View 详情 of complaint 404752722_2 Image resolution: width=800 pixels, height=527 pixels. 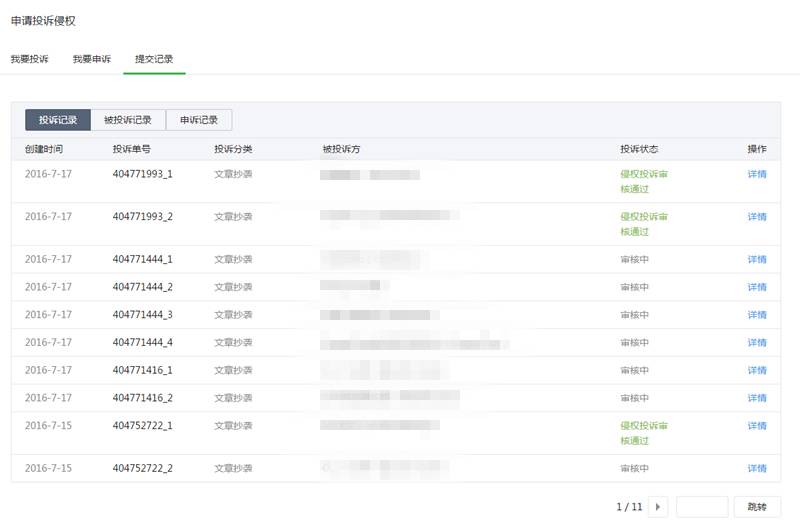[x=757, y=468]
